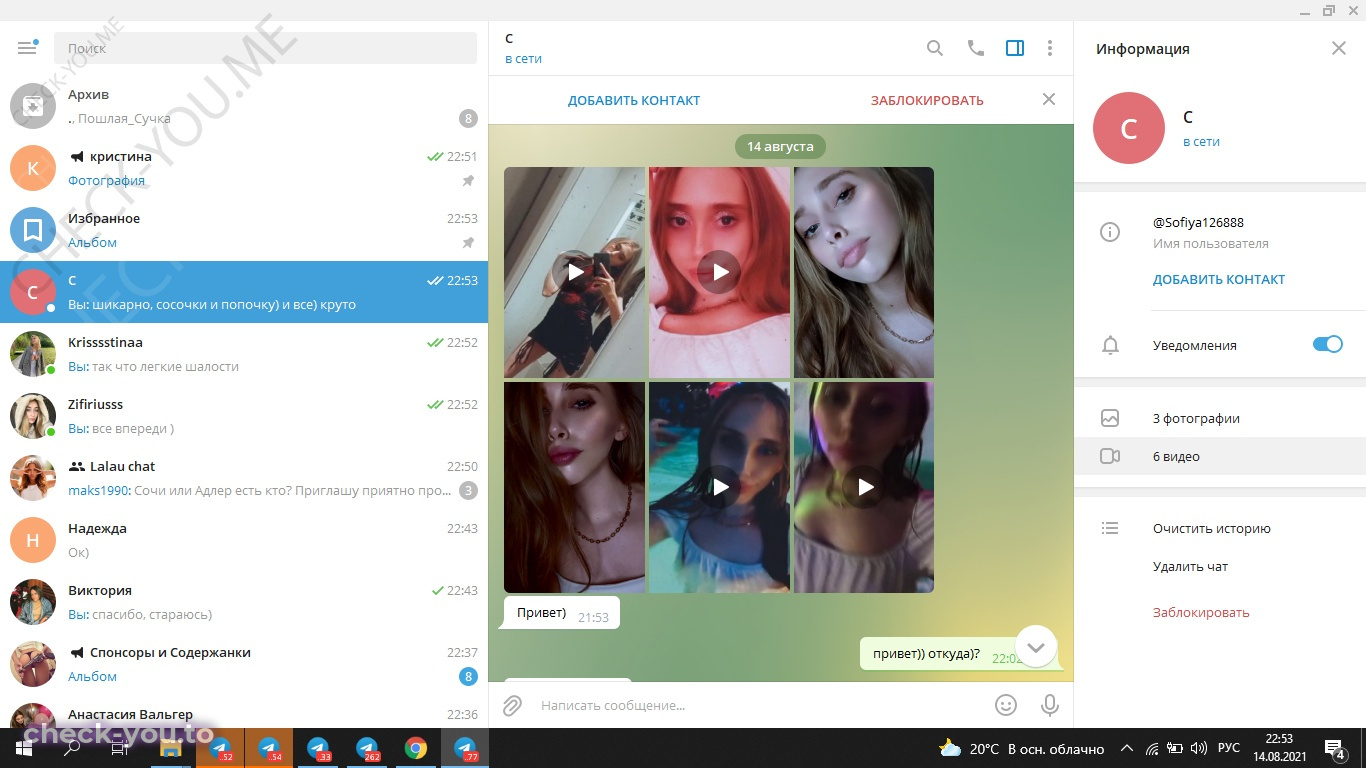
Task: Click ДОБАВИТЬ КОНТАКТ in the chat top bar
Action: click(634, 100)
